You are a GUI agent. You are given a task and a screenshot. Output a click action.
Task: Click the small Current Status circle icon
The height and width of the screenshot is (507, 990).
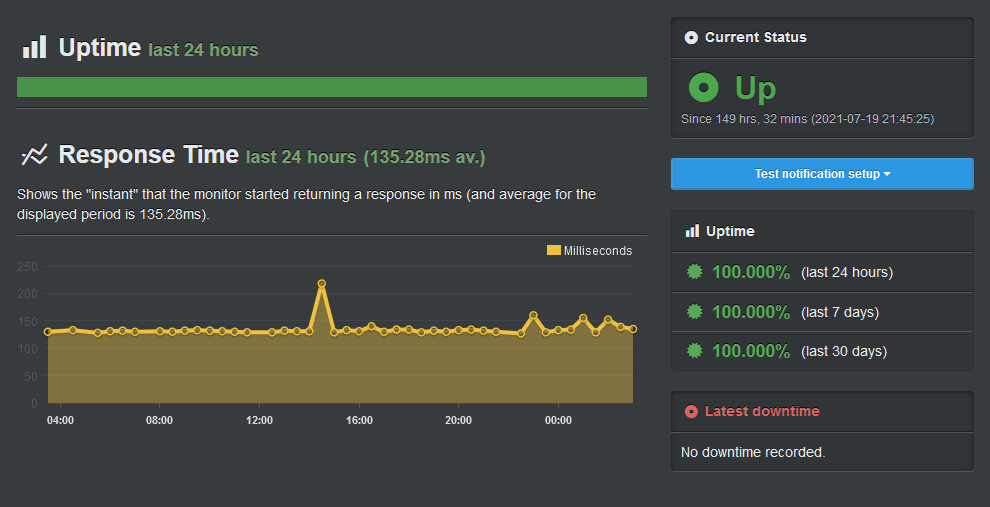click(691, 38)
